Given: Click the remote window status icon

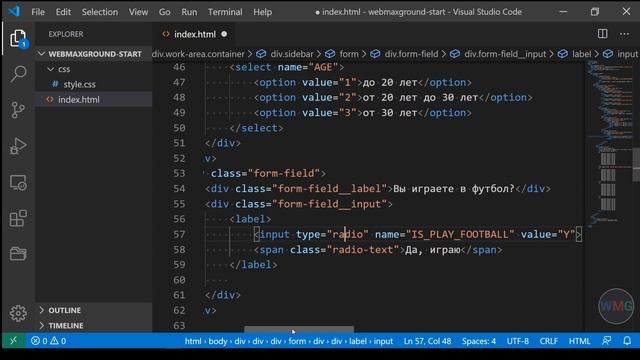Looking at the screenshot, I should click(x=13, y=340).
